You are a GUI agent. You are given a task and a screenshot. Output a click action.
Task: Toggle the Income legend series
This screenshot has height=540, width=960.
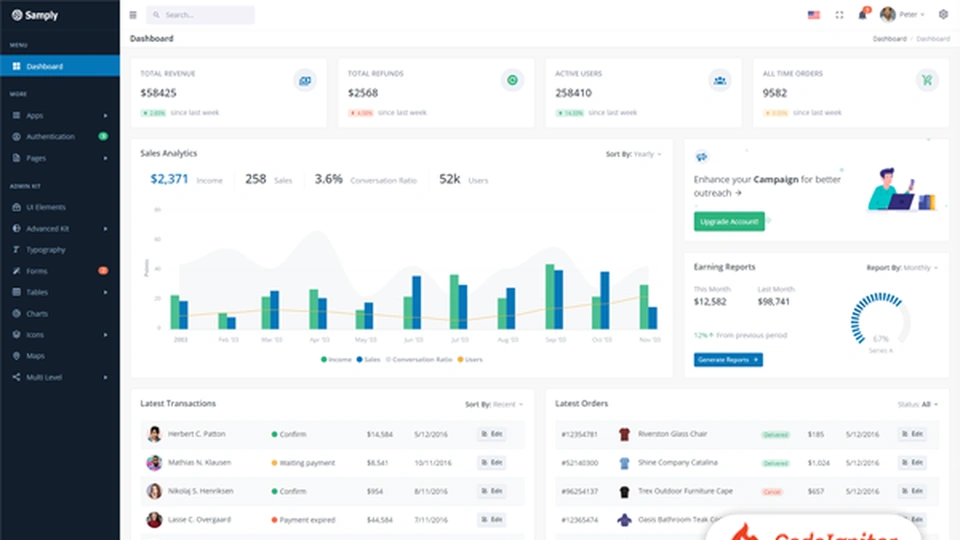337,359
